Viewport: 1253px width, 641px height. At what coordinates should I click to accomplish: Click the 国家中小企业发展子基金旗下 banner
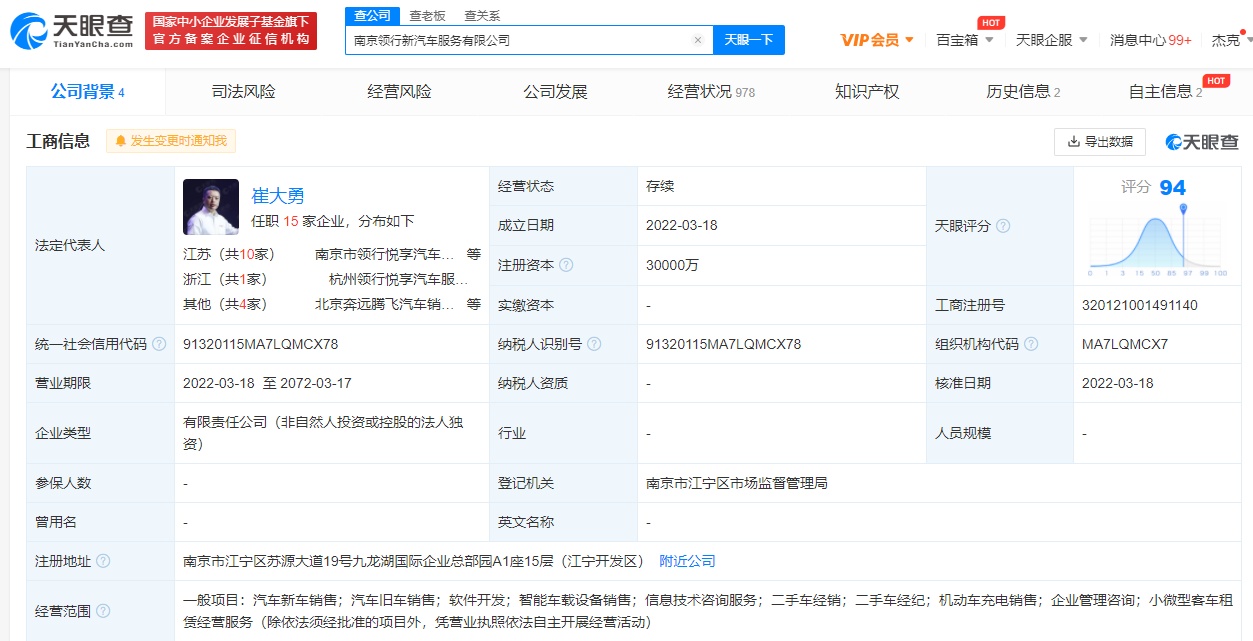pyautogui.click(x=230, y=31)
